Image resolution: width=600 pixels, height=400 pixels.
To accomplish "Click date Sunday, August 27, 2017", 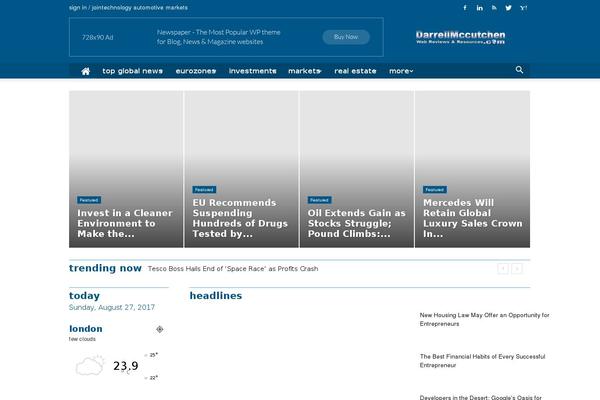I will [x=112, y=307].
